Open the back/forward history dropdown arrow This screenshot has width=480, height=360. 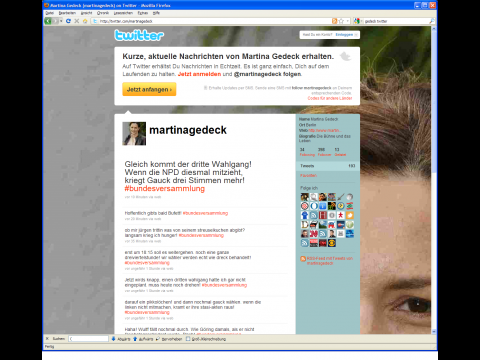click(61, 21)
